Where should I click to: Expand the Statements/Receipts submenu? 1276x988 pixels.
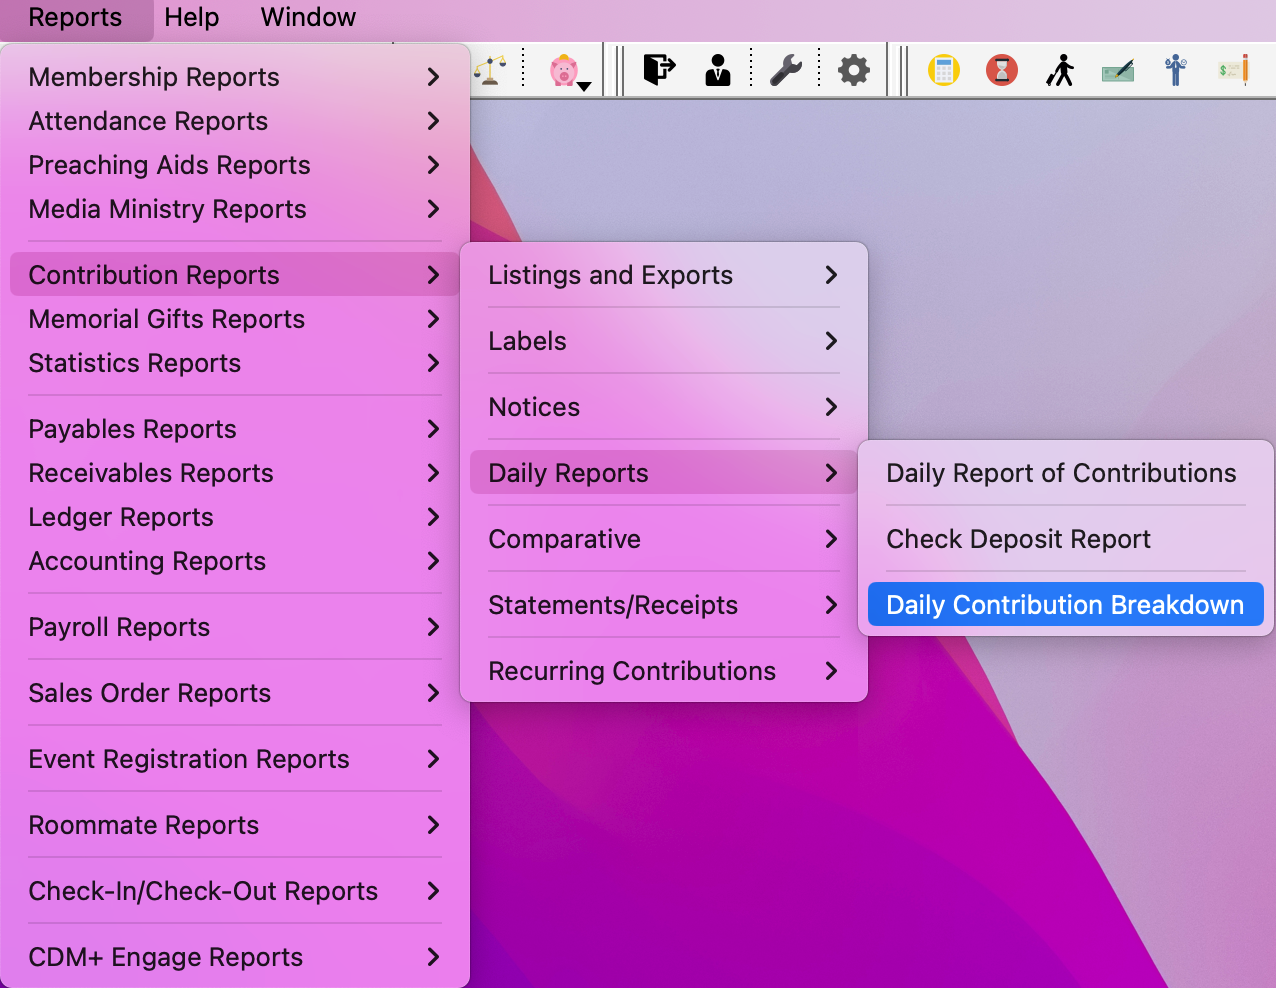click(612, 605)
